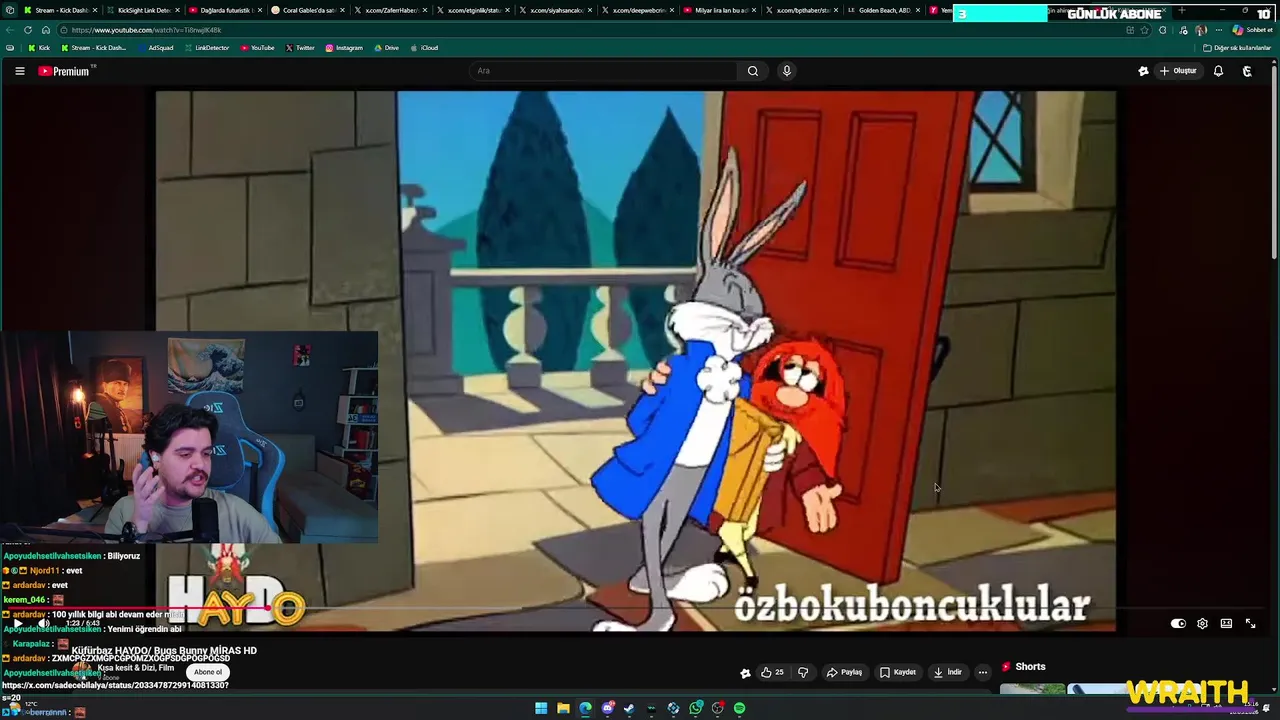Image resolution: width=1280 pixels, height=720 pixels.
Task: Enter fullscreen mode in the player
Action: (1250, 623)
